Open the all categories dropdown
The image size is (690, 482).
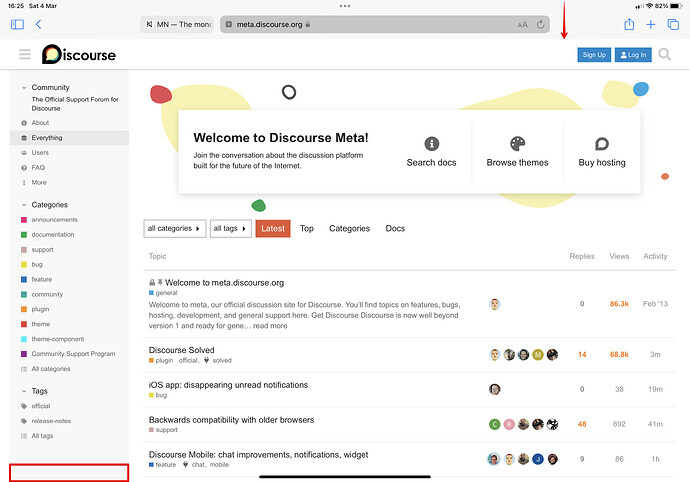click(x=175, y=228)
